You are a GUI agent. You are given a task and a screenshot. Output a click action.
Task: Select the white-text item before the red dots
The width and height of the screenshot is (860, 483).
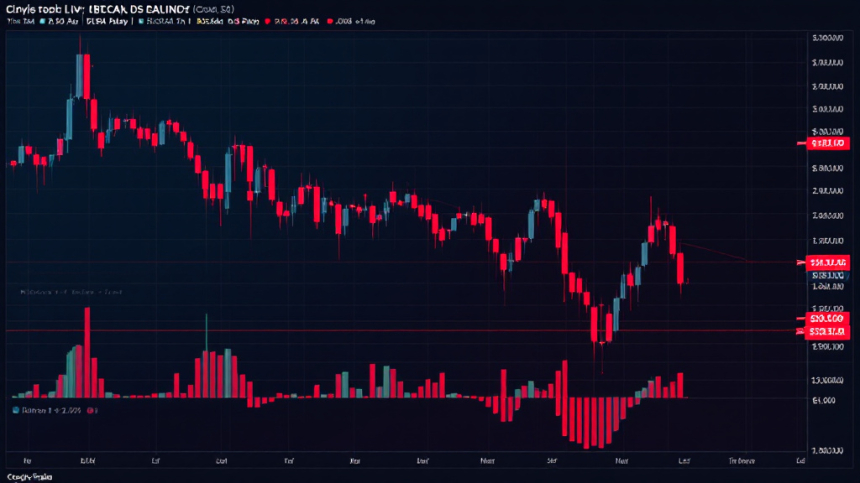pos(243,21)
